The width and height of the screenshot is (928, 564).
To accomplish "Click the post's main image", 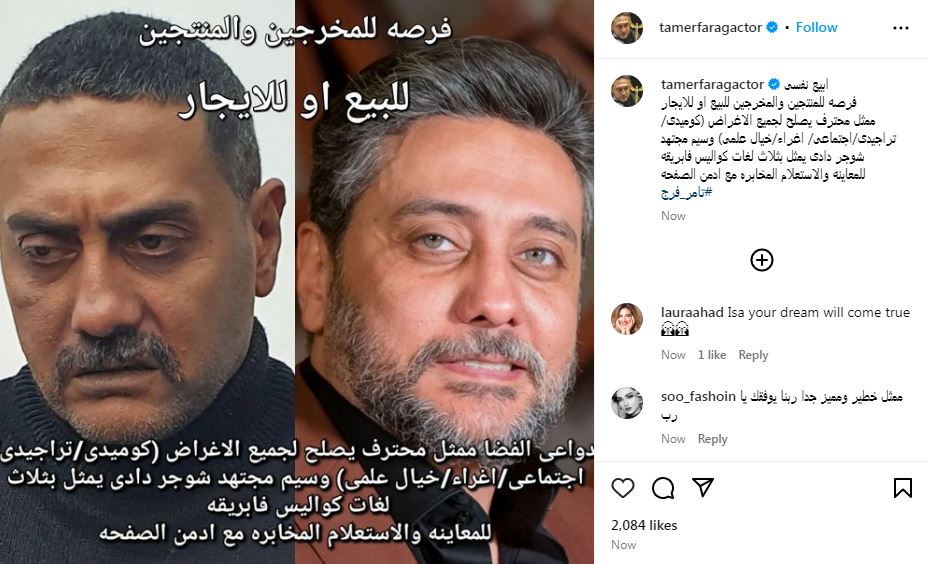I will point(297,282).
